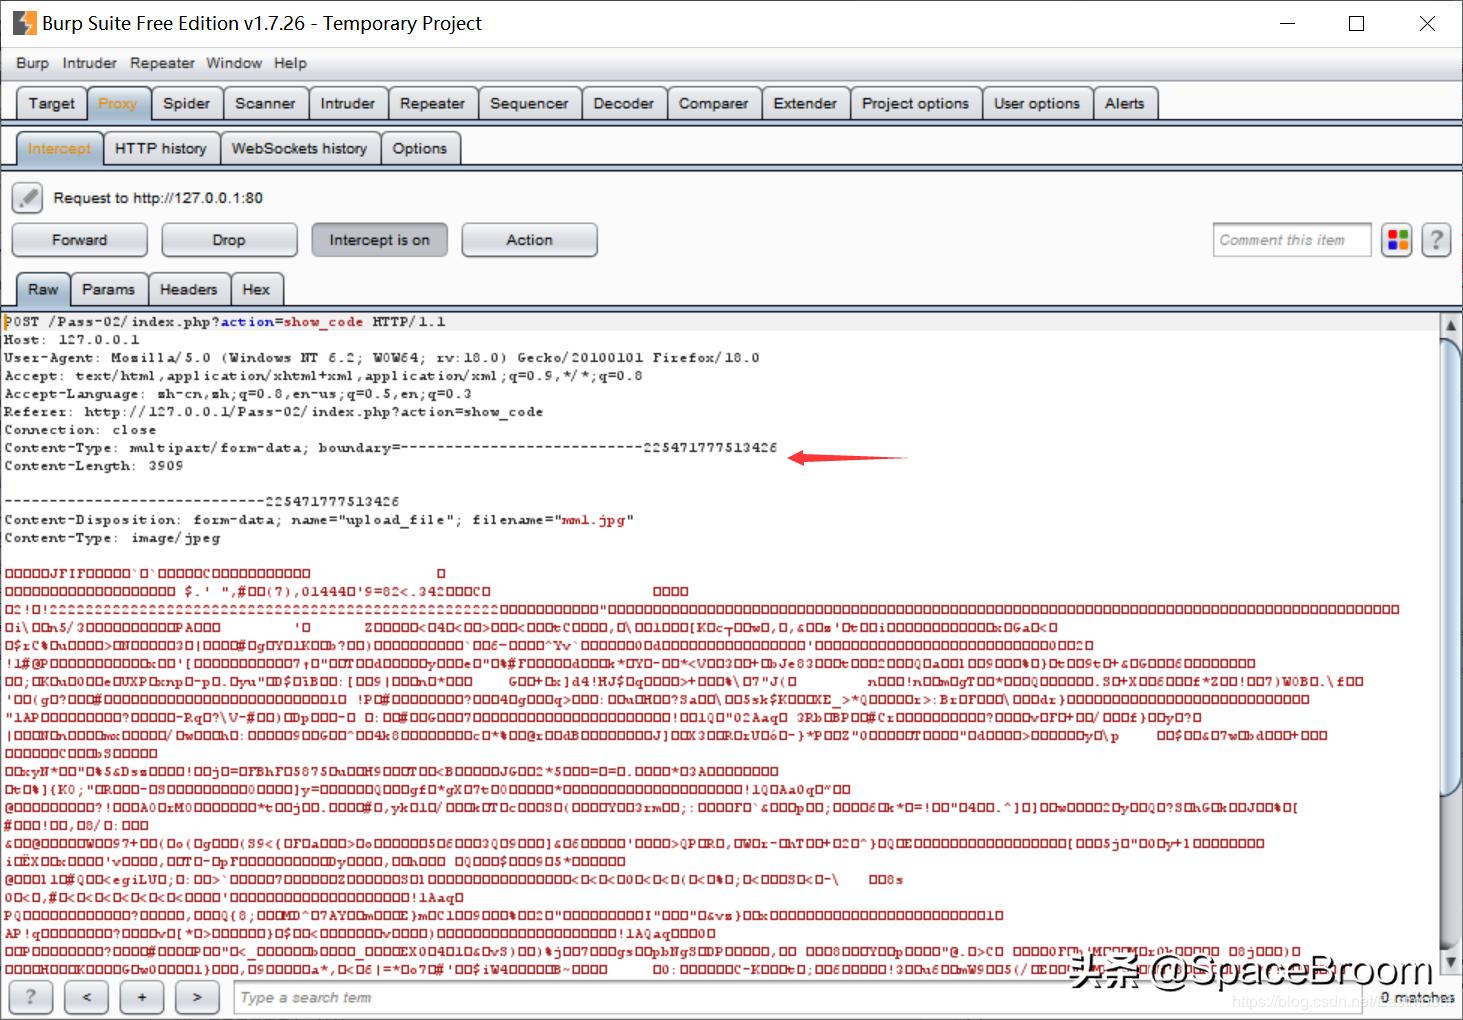Image resolution: width=1463 pixels, height=1020 pixels.
Task: Click the User-Agent header line
Action: [382, 358]
